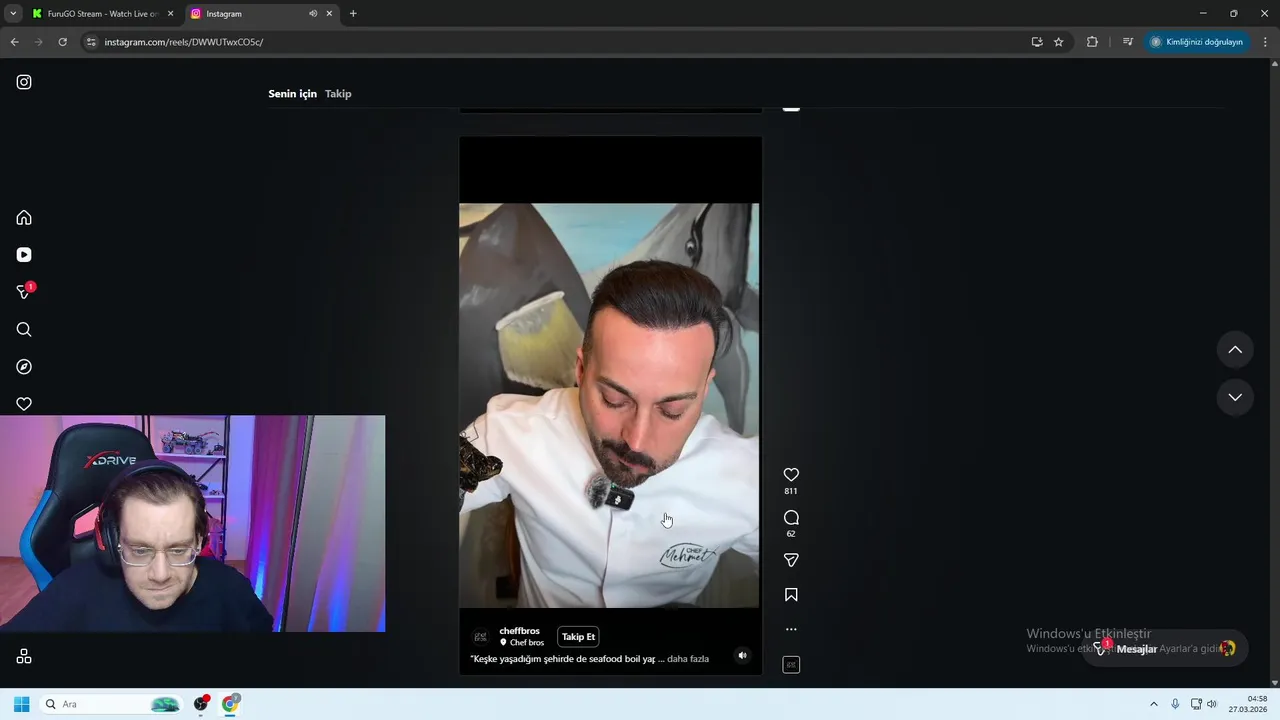The image size is (1280, 720).
Task: Show hidden system tray icons
Action: [x=1154, y=704]
